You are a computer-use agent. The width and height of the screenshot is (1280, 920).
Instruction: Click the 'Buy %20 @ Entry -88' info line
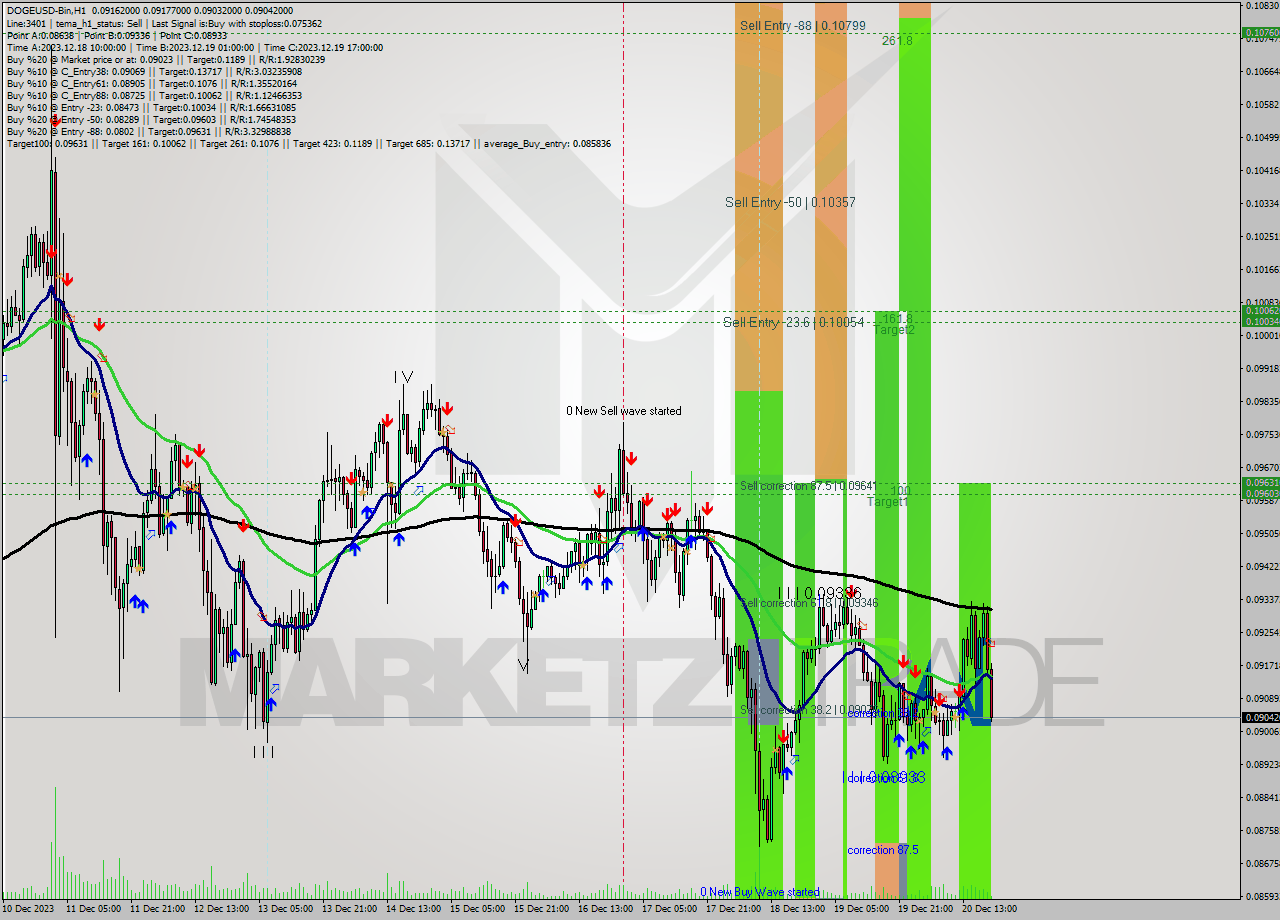(x=149, y=132)
